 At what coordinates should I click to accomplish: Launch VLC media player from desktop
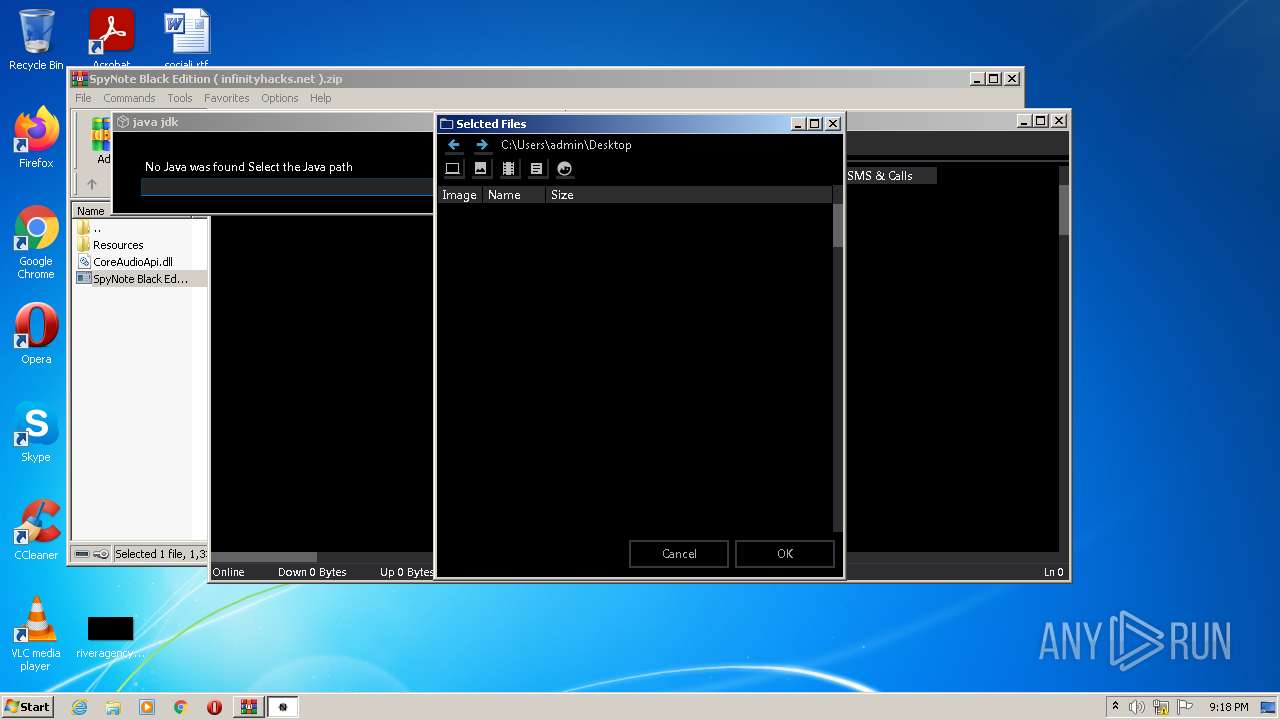36,634
